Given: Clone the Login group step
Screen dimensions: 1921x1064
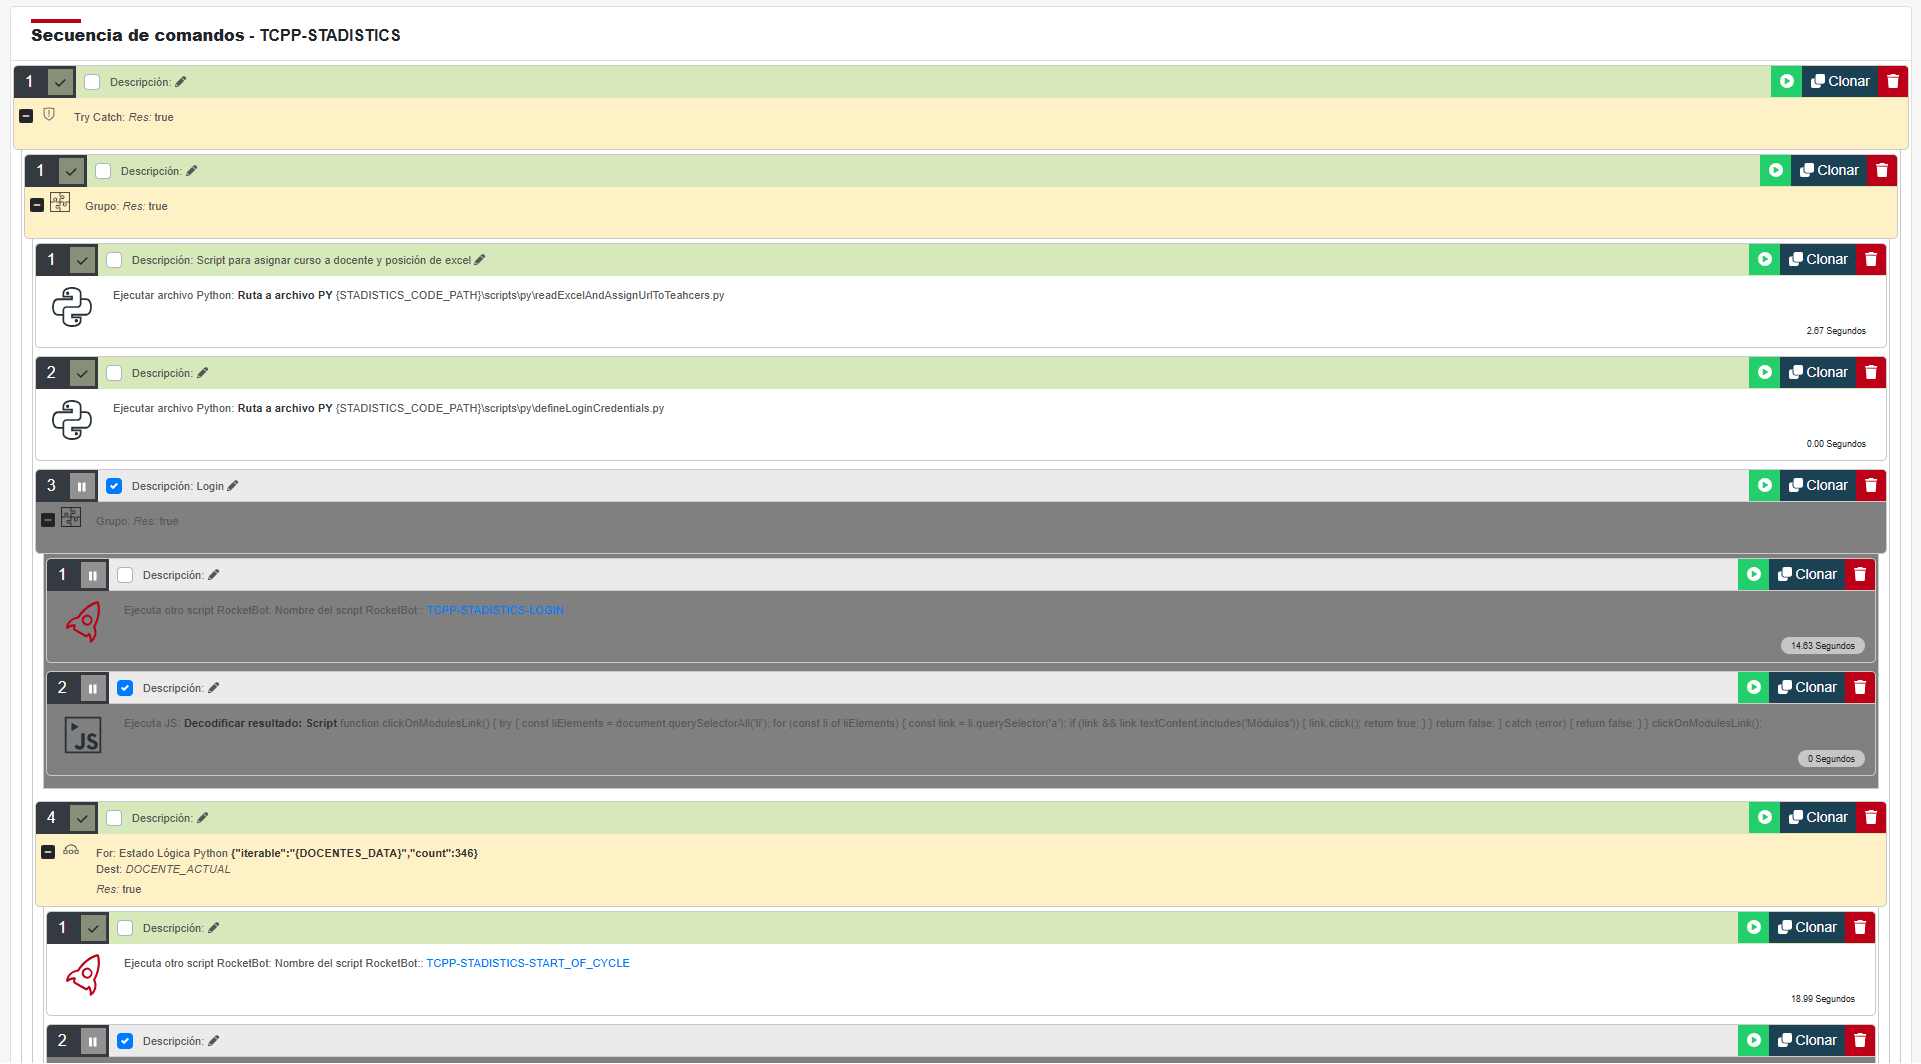Looking at the screenshot, I should (1818, 486).
